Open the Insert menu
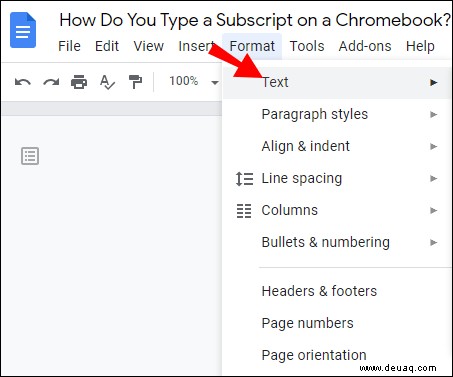Image resolution: width=453 pixels, height=377 pixels. click(x=196, y=46)
